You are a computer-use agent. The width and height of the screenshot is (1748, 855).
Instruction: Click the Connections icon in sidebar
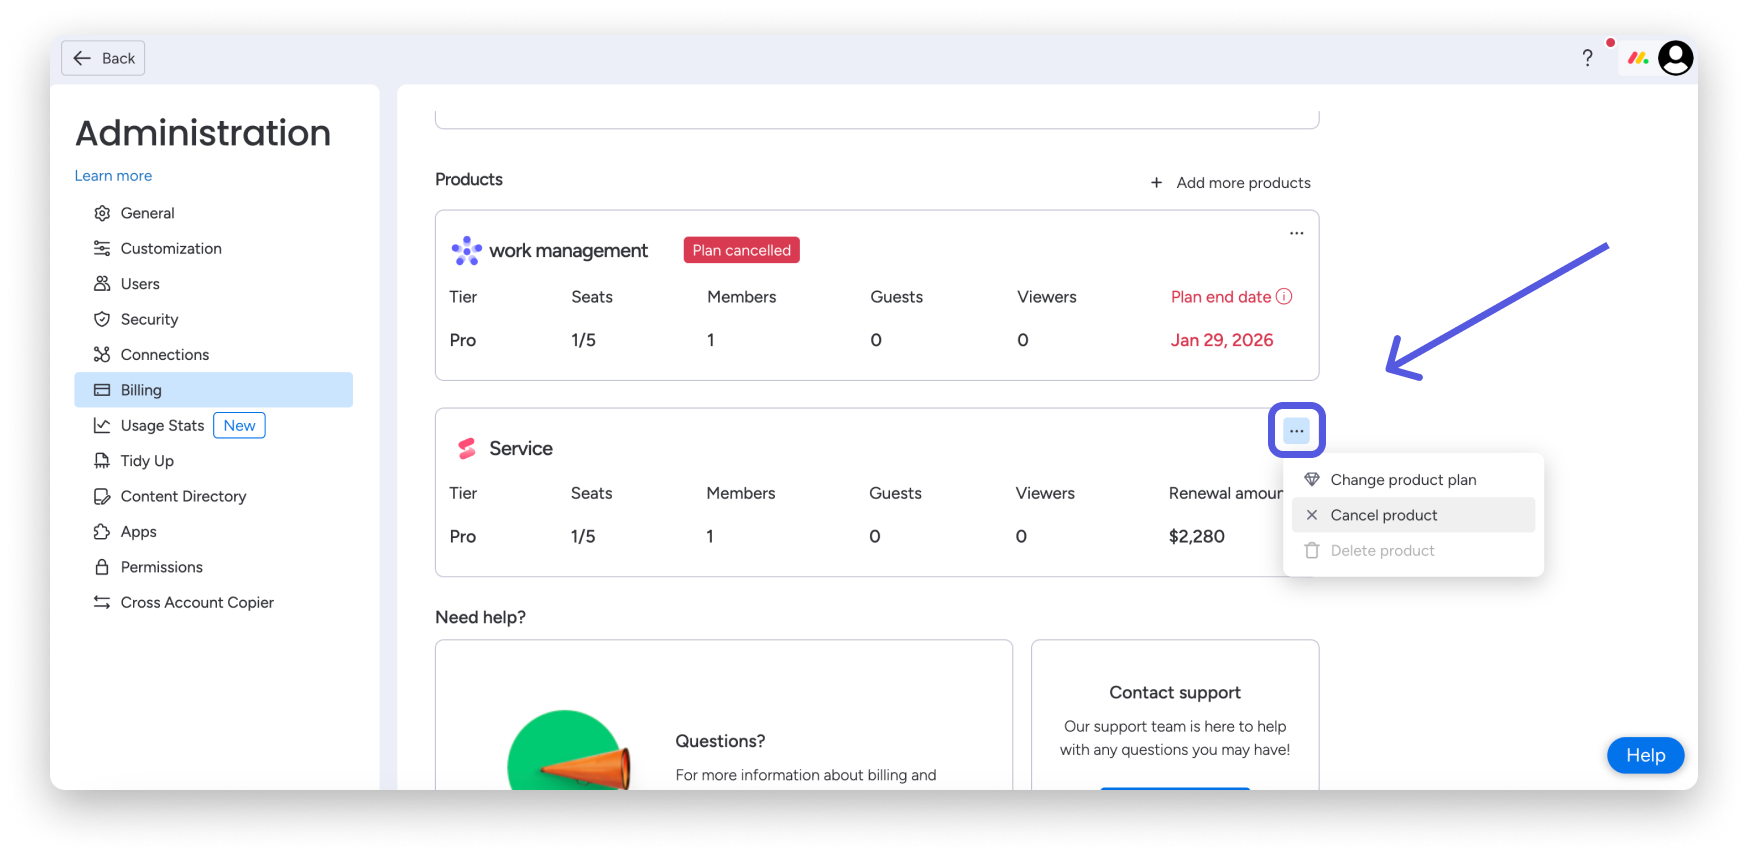(x=102, y=354)
